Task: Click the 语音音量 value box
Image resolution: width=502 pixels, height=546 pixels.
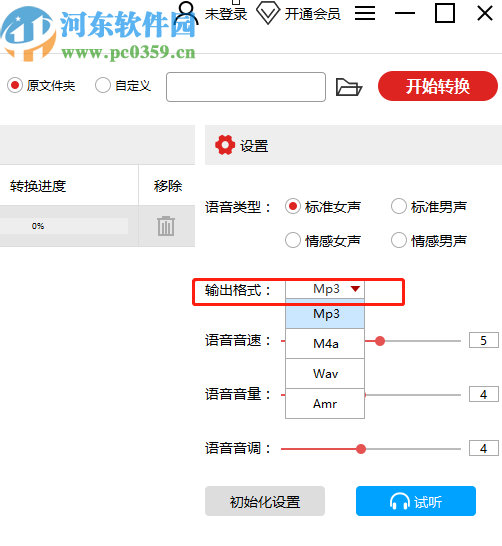Action: pyautogui.click(x=484, y=394)
